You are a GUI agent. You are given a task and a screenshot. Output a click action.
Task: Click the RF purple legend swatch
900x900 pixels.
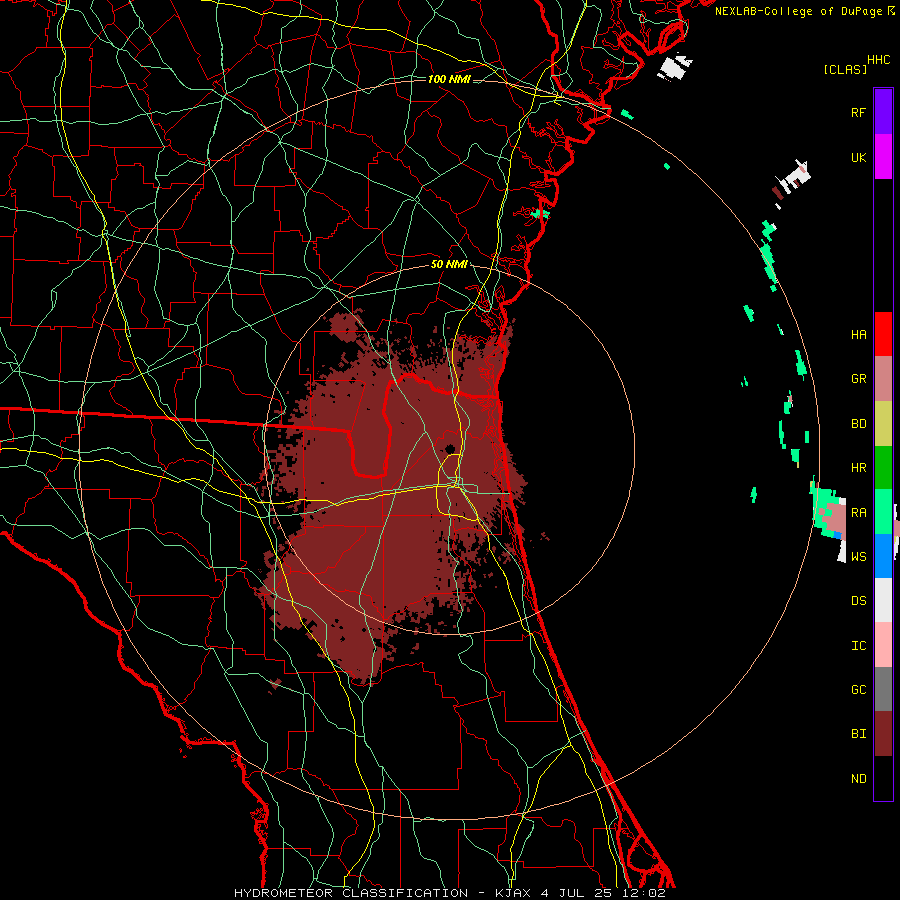[883, 112]
